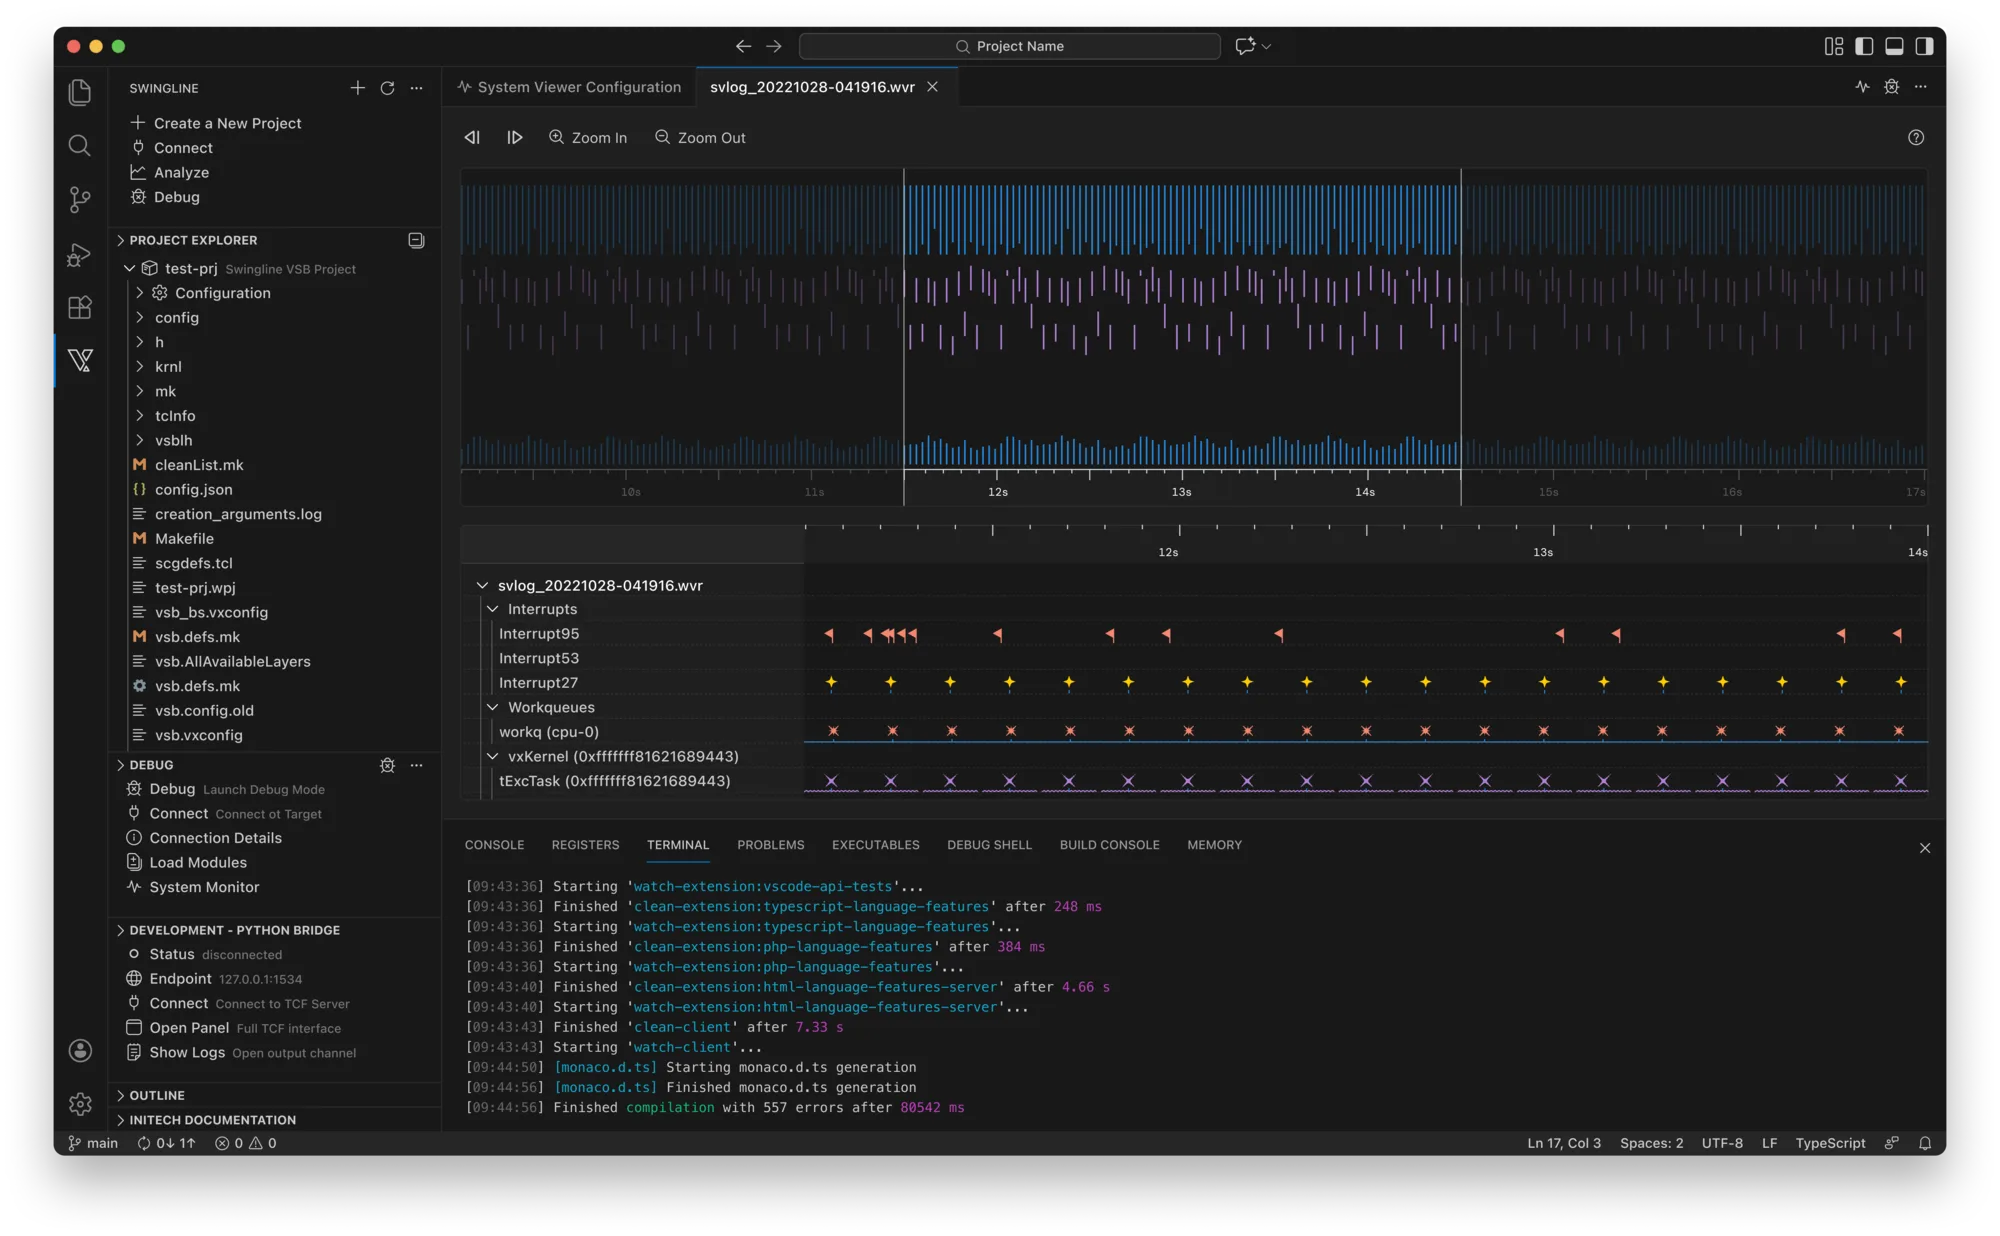Image resolution: width=2000 pixels, height=1236 pixels.
Task: Collapse the test-prj project node
Action: (x=129, y=268)
